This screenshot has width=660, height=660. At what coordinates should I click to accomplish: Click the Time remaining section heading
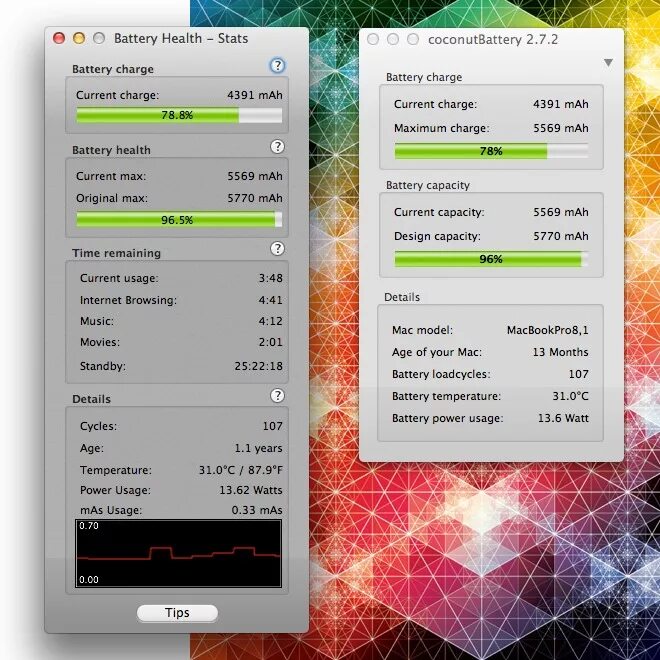tap(117, 253)
